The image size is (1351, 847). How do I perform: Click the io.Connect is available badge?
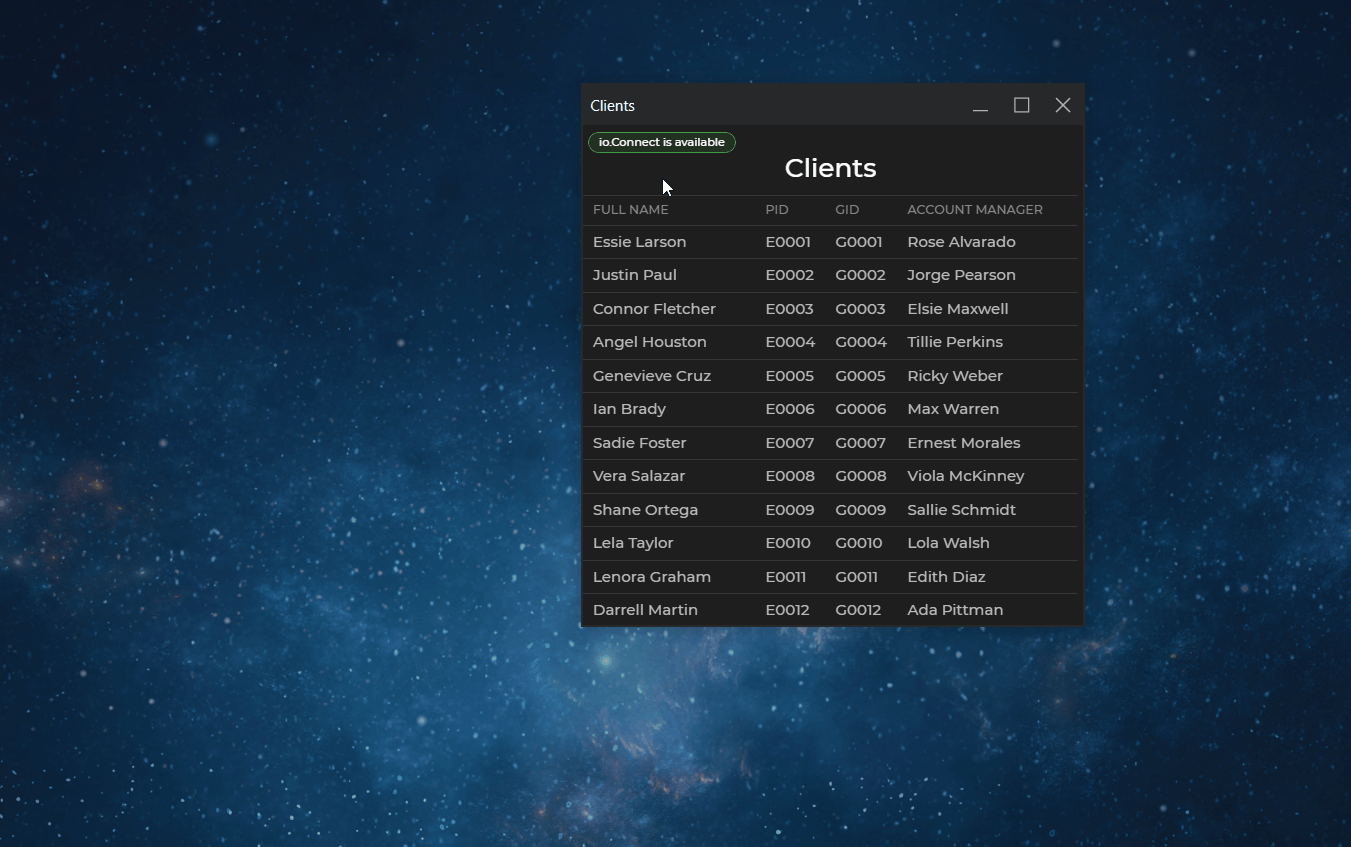pos(661,142)
